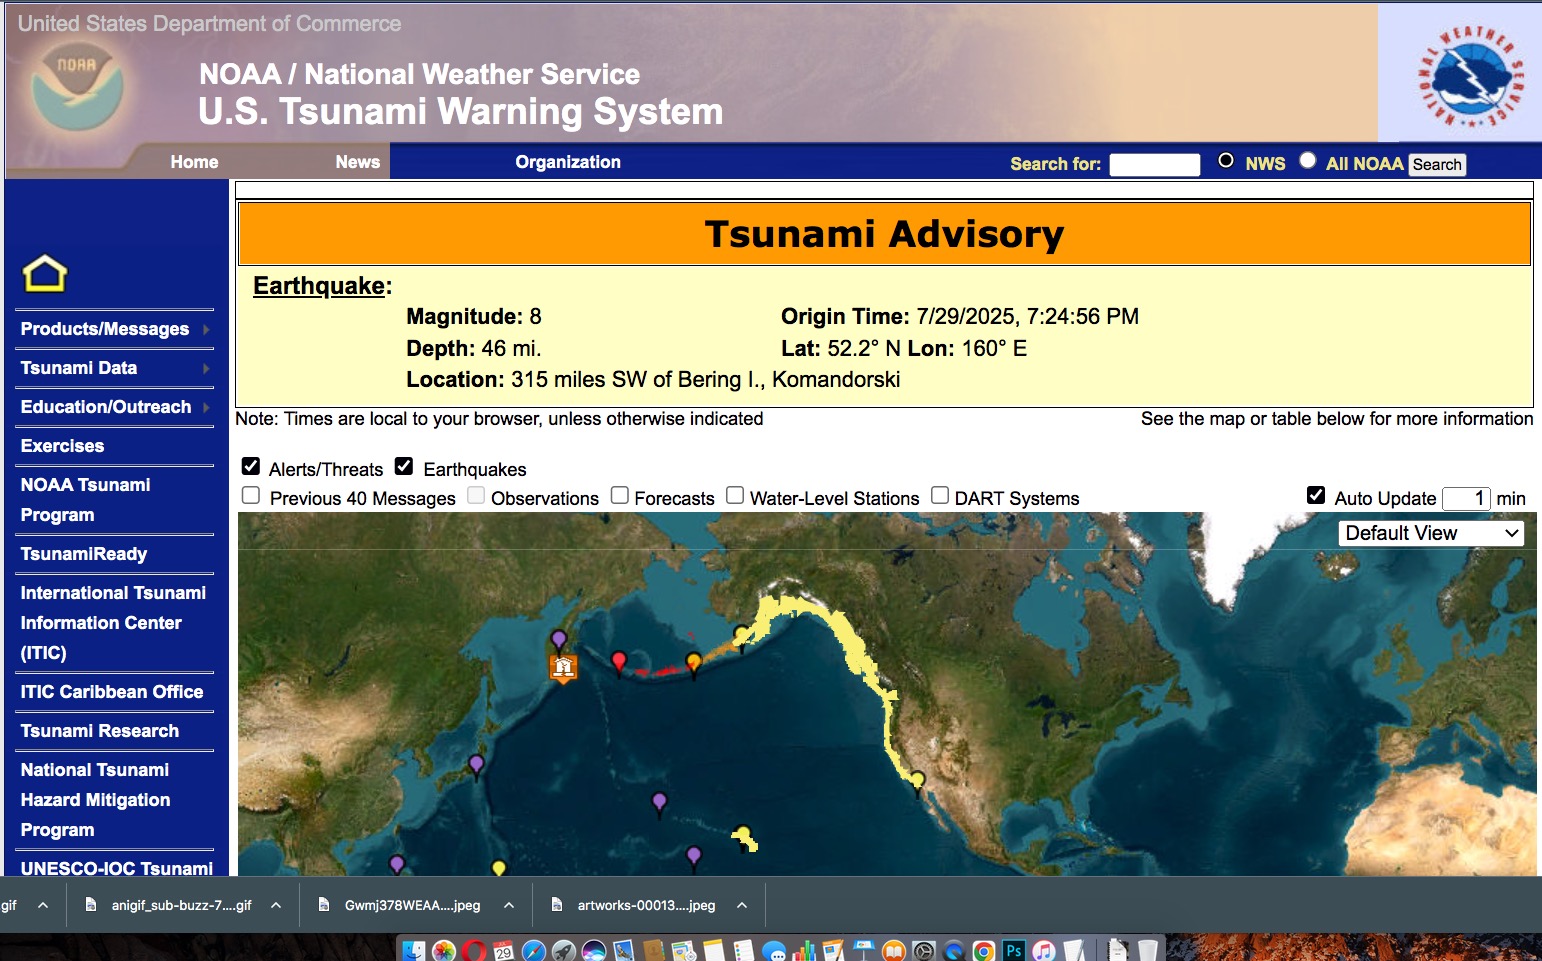
Task: Open Siri from the dock
Action: (594, 950)
